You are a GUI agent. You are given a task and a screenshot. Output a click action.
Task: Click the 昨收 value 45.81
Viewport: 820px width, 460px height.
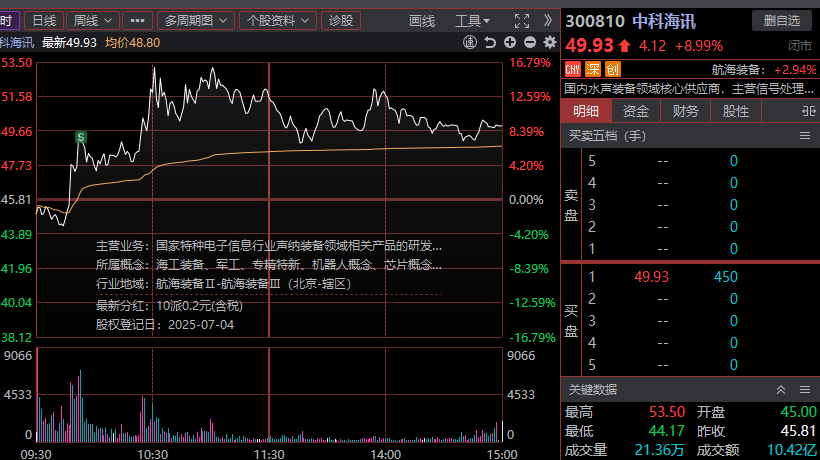[798, 431]
